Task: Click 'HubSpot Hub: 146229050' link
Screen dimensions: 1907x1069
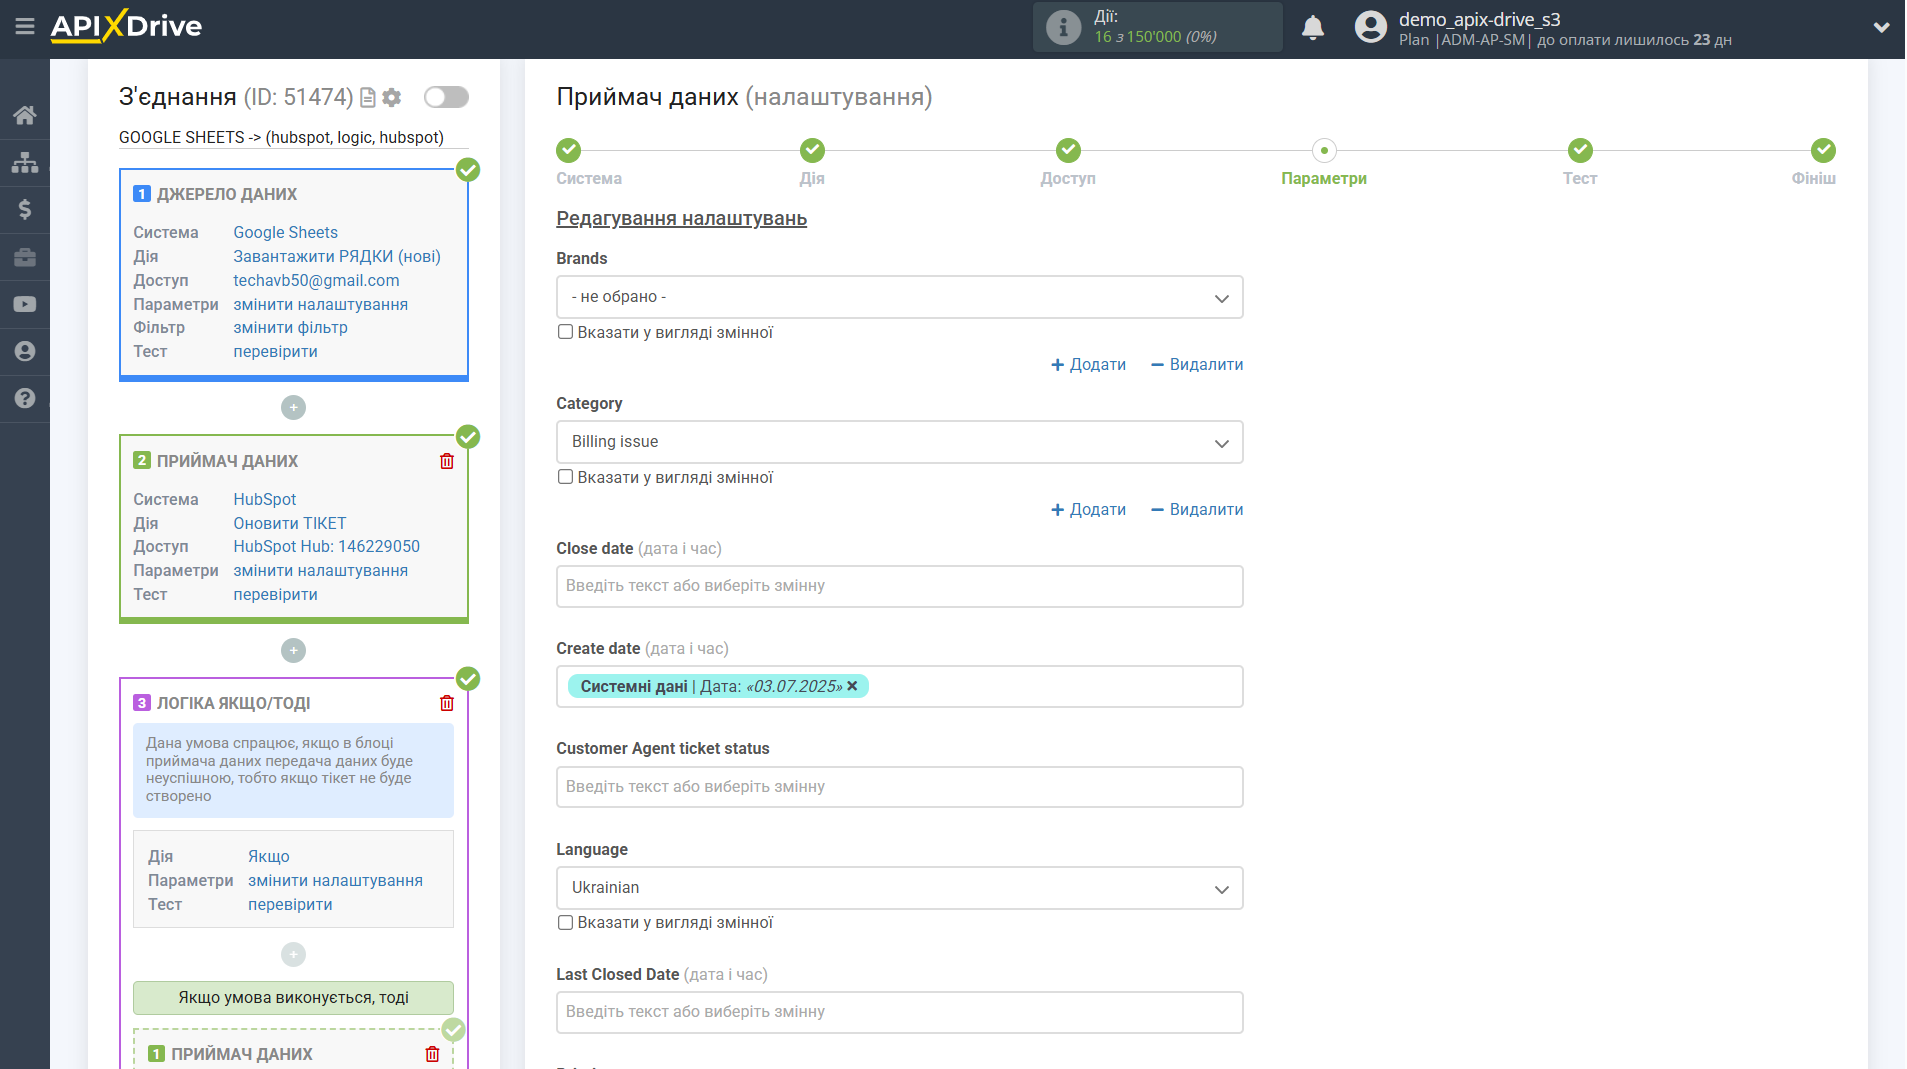Action: pyautogui.click(x=327, y=546)
